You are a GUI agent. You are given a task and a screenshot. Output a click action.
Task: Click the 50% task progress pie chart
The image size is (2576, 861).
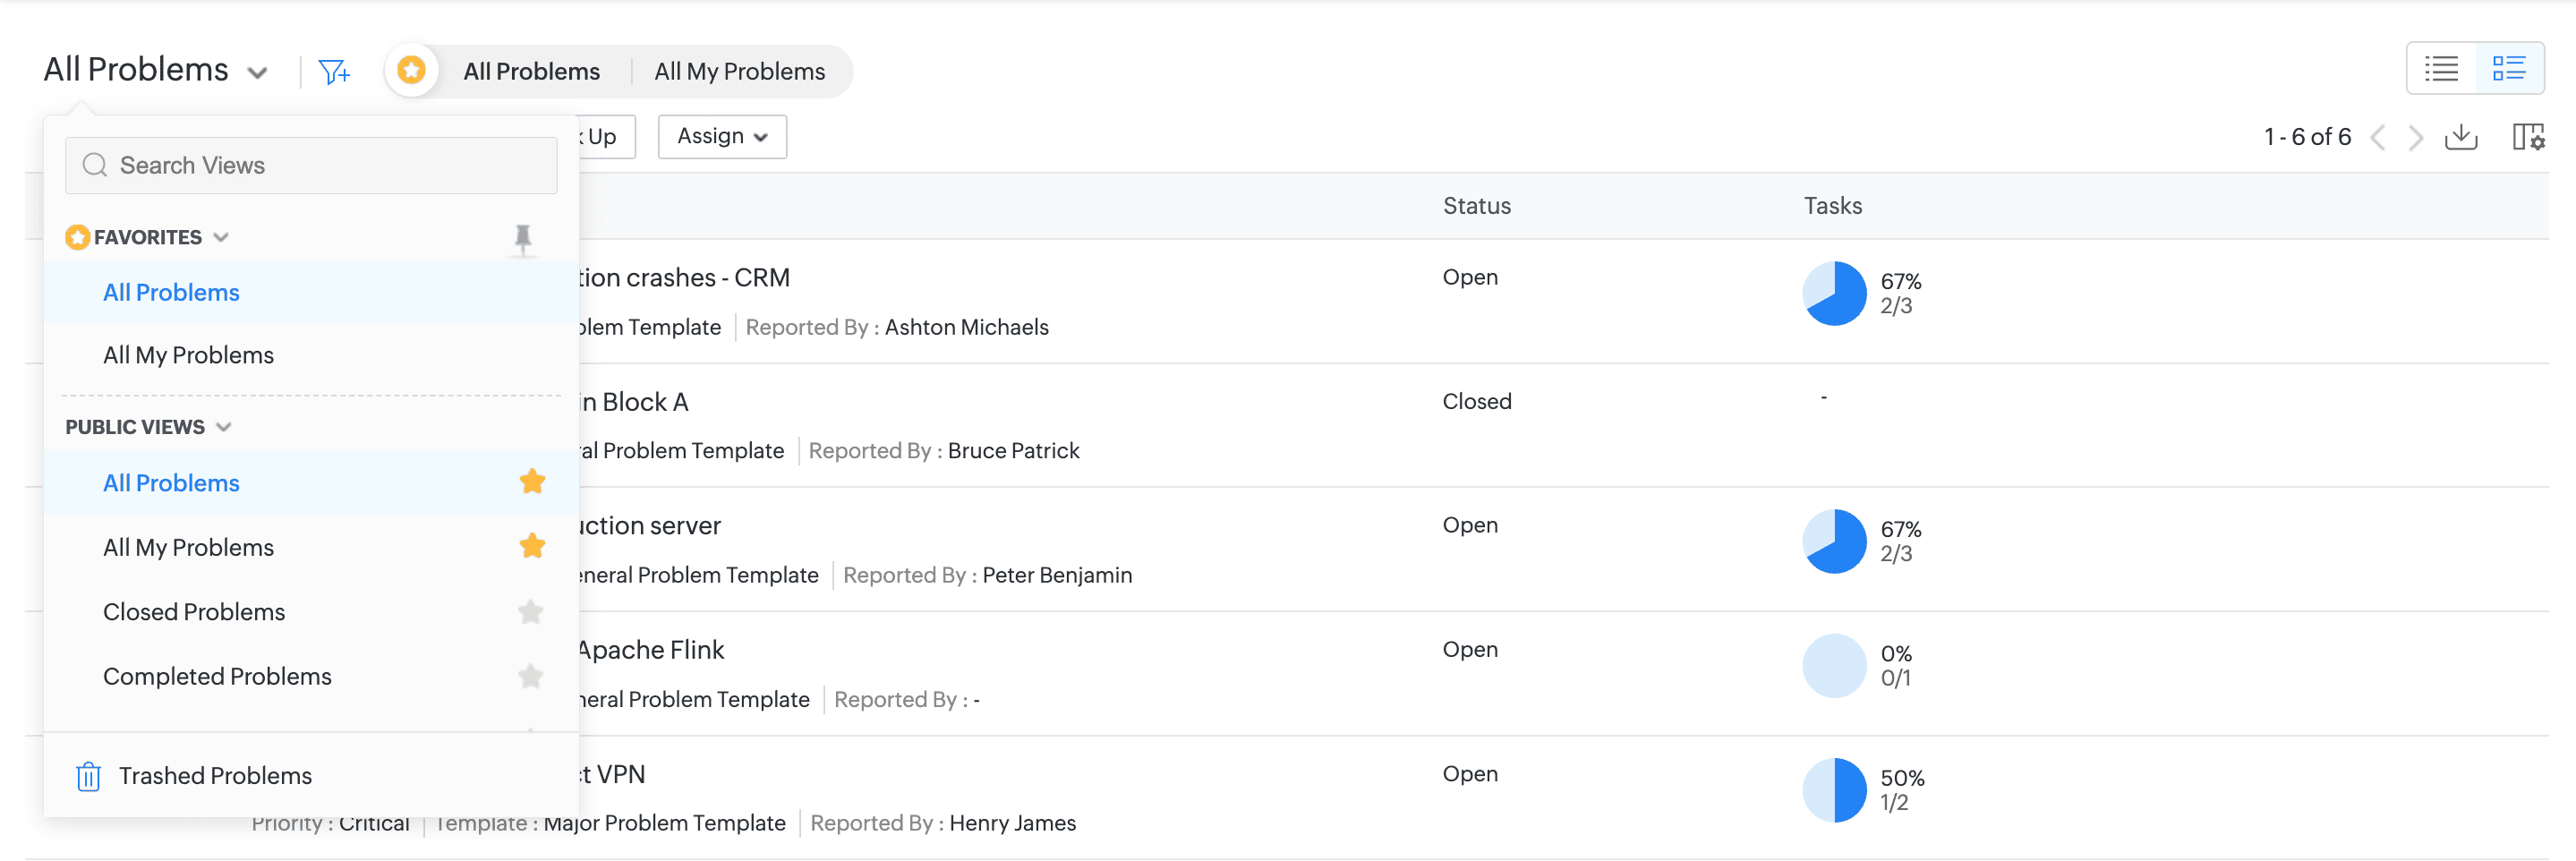1834,790
